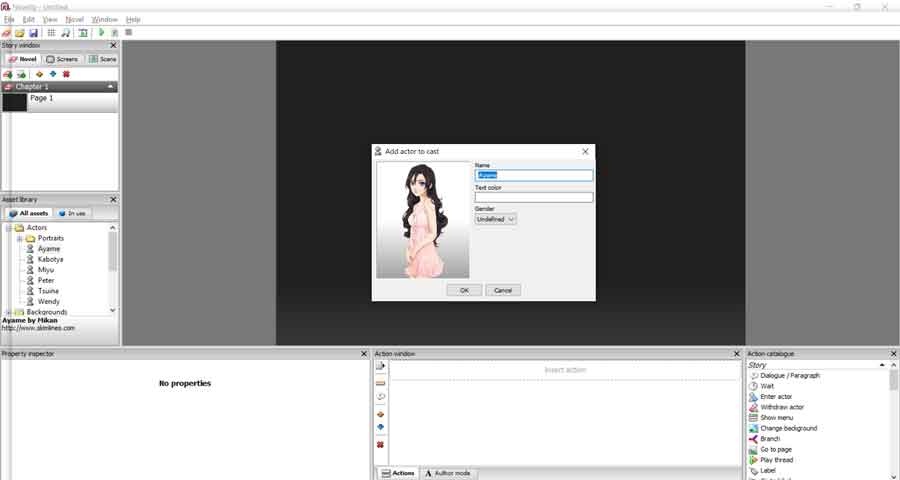Click the Change background action
Screen dimensions: 900x480
click(x=783, y=428)
